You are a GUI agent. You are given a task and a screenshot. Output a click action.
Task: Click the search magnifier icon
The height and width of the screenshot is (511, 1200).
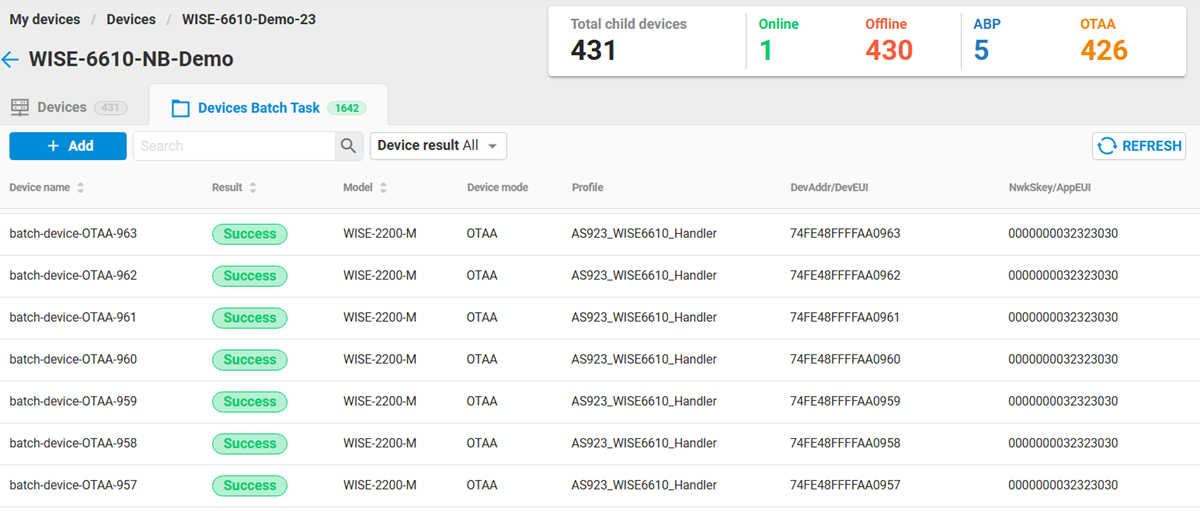tap(348, 146)
